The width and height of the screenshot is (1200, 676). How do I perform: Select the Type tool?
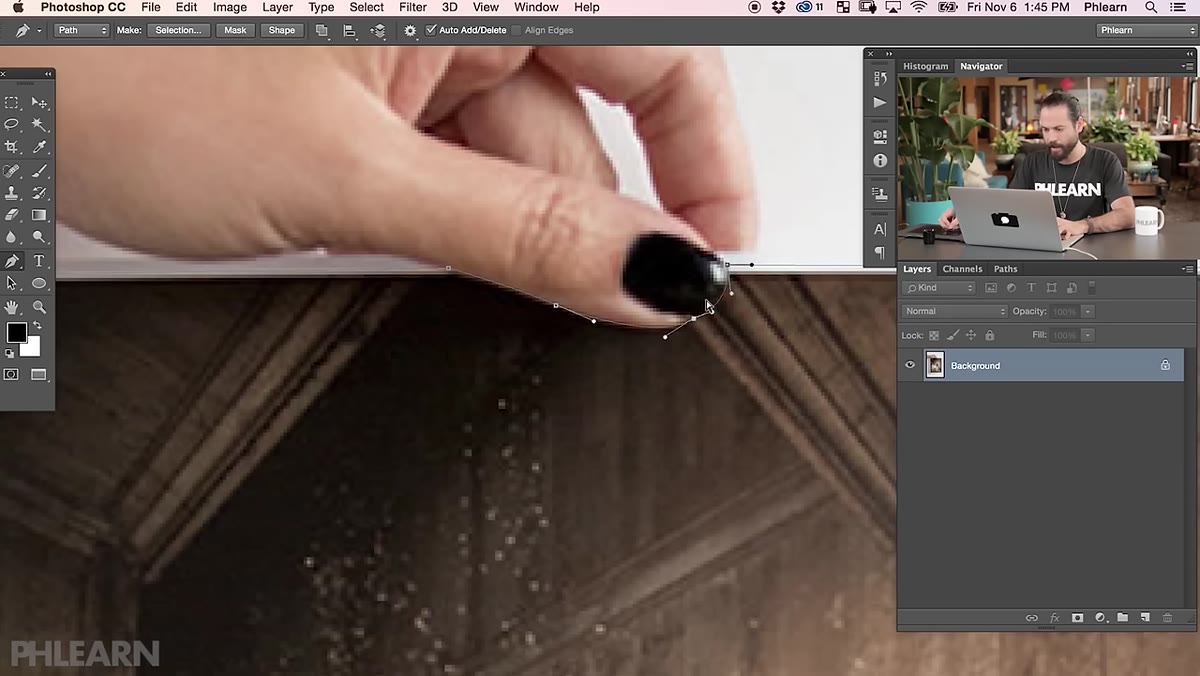click(x=39, y=261)
